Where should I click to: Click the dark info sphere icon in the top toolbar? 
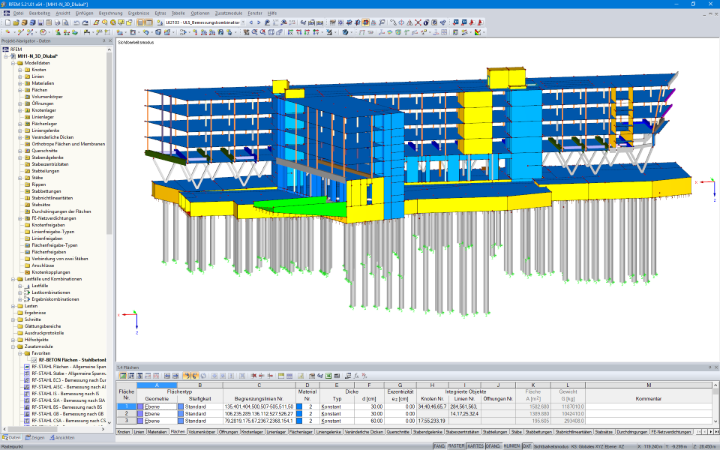click(426, 22)
